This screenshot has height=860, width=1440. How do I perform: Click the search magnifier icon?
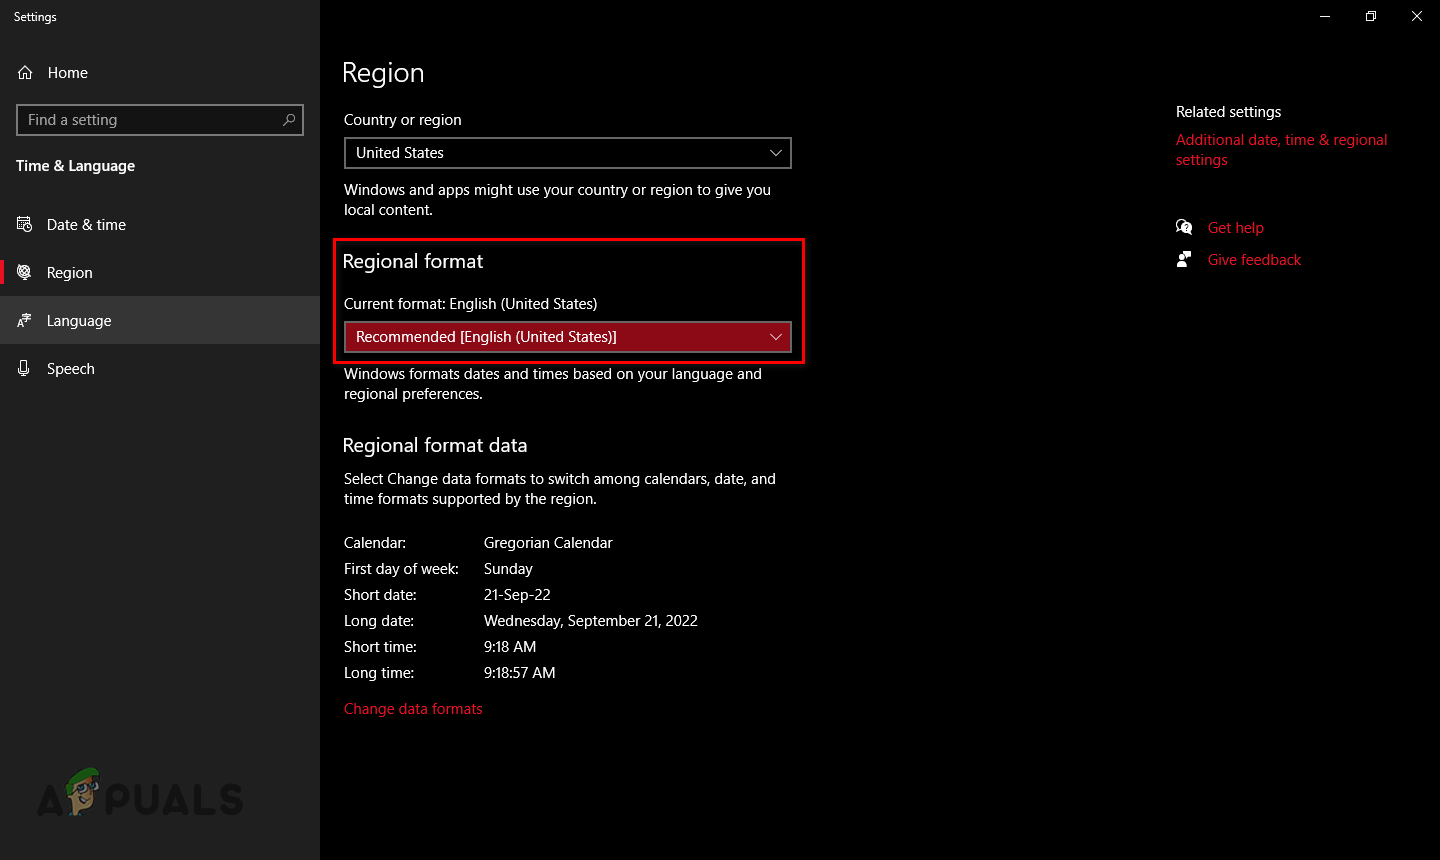[x=289, y=120]
